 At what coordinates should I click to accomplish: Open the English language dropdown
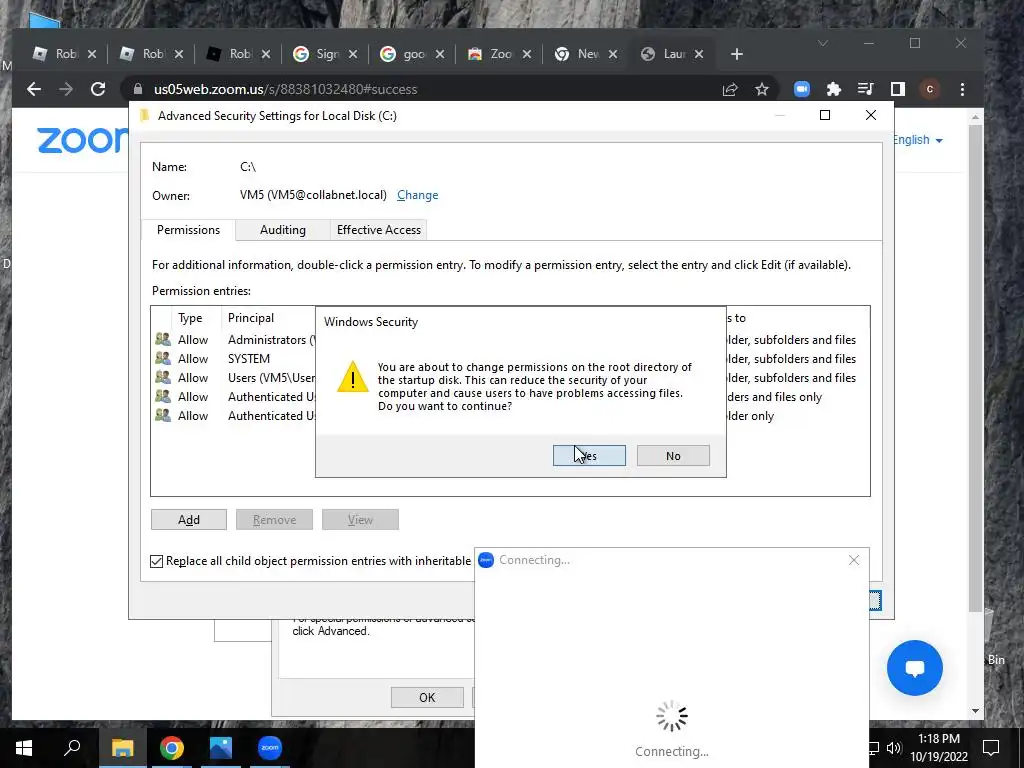coord(918,140)
